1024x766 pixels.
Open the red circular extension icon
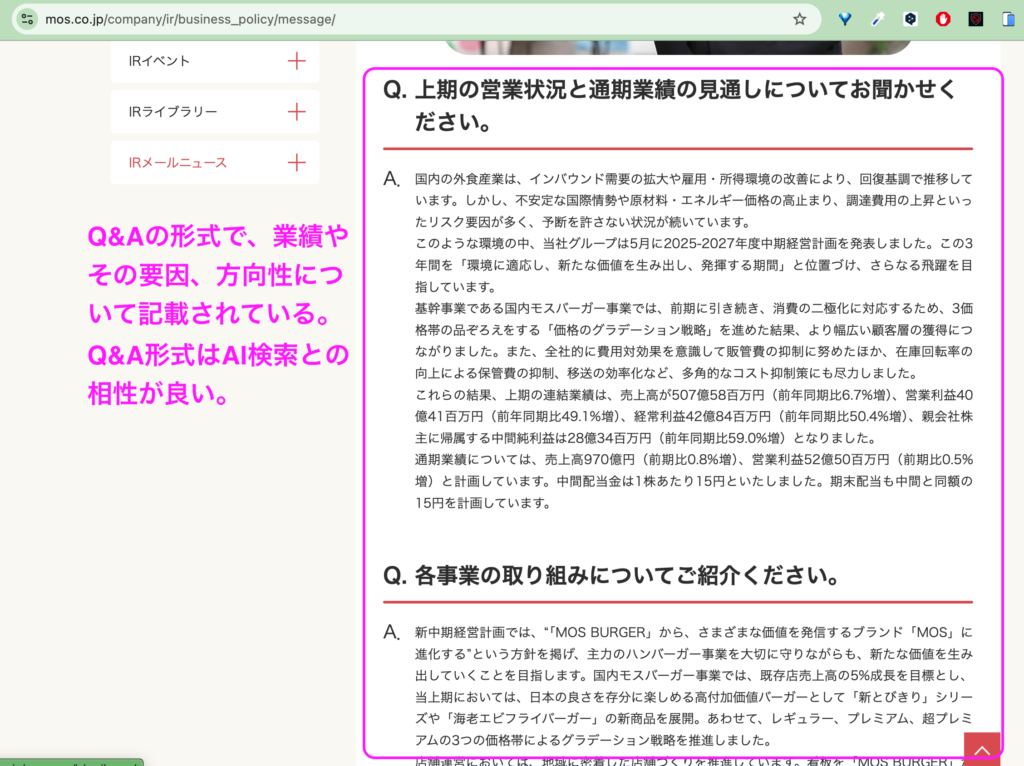point(942,19)
